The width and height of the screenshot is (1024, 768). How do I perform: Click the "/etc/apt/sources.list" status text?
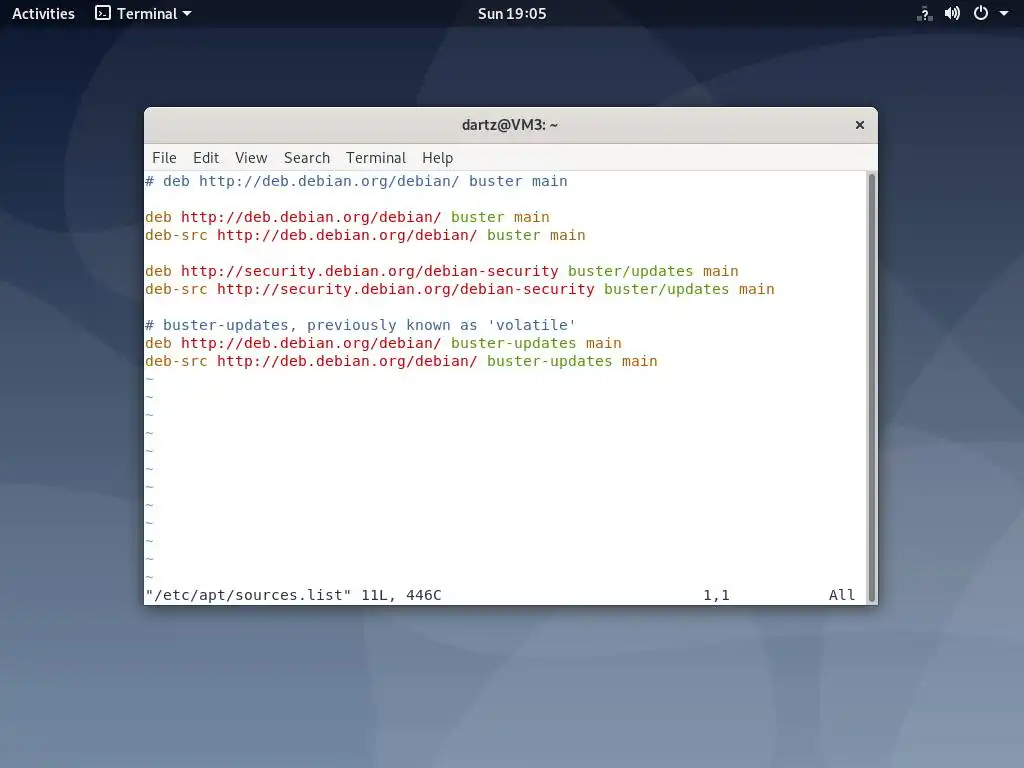[248, 595]
